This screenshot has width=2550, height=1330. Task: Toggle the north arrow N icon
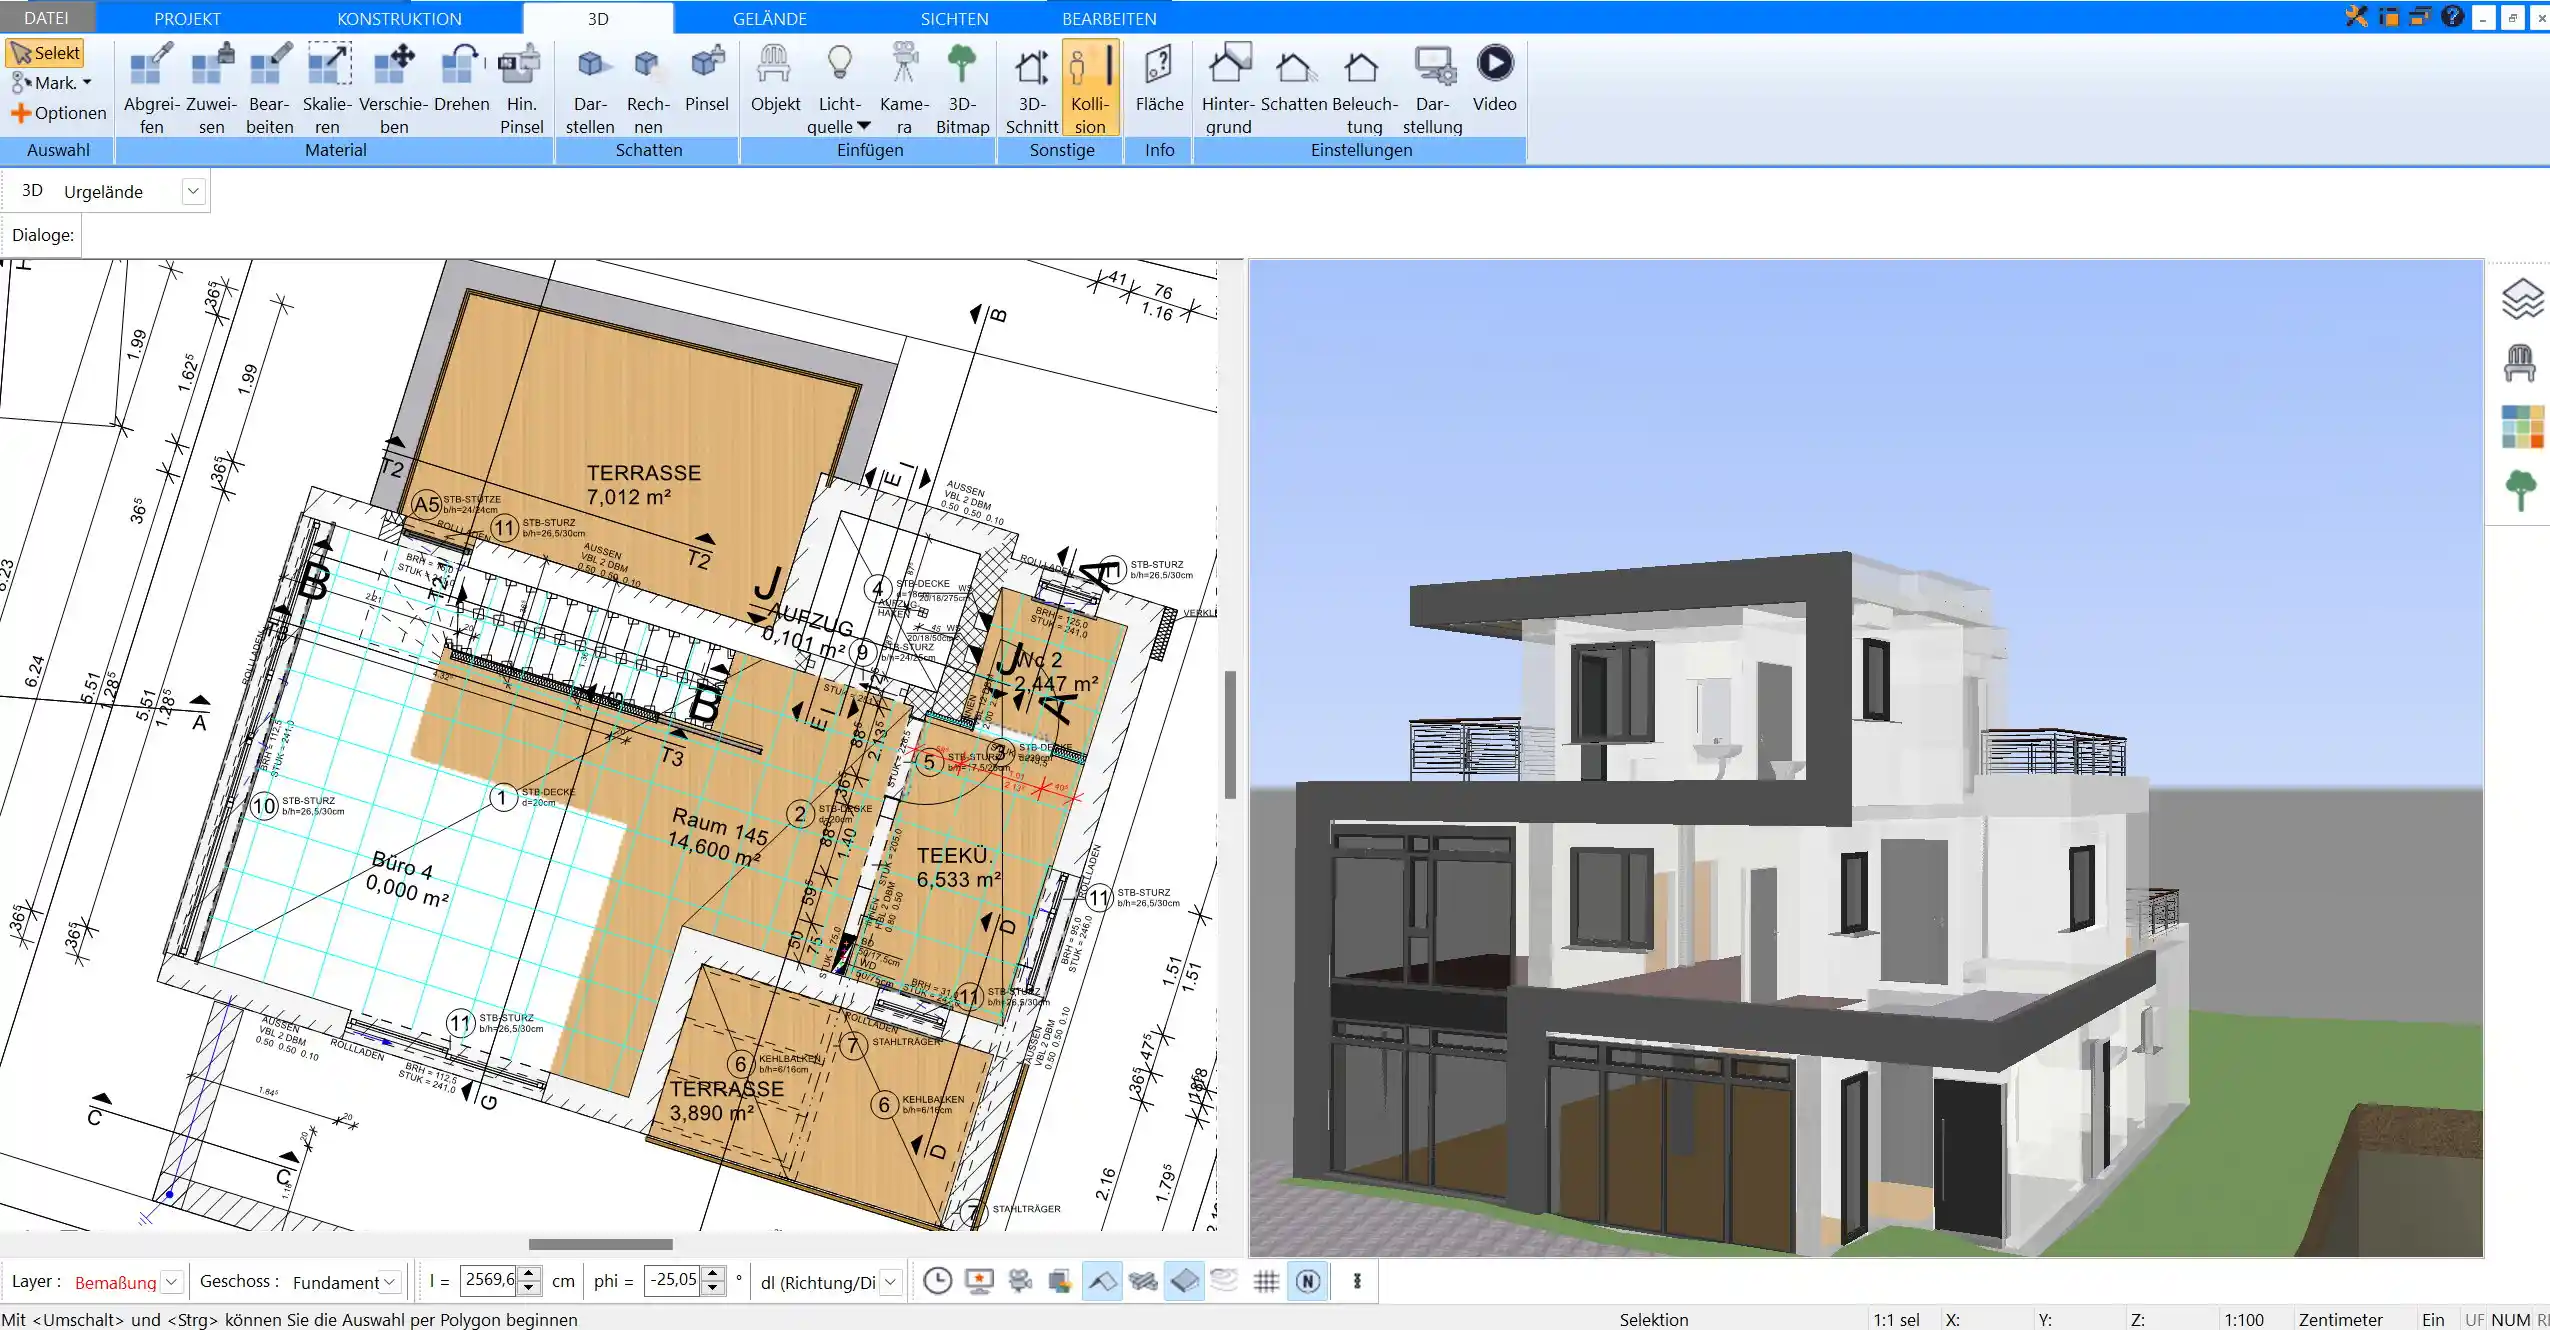click(1308, 1281)
